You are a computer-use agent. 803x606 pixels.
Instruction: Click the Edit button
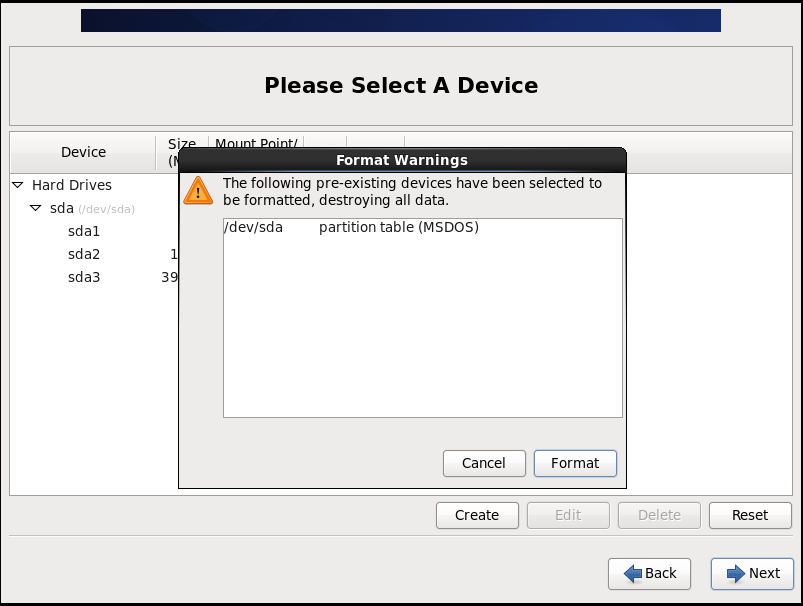[568, 515]
